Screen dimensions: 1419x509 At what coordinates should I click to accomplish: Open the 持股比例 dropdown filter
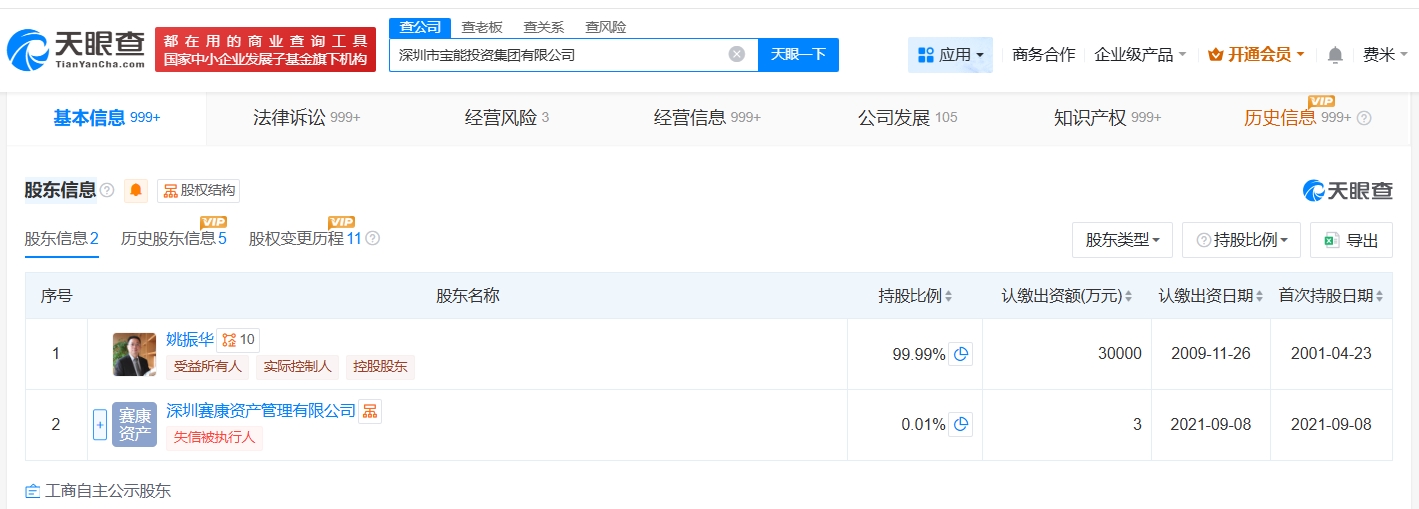point(1241,240)
